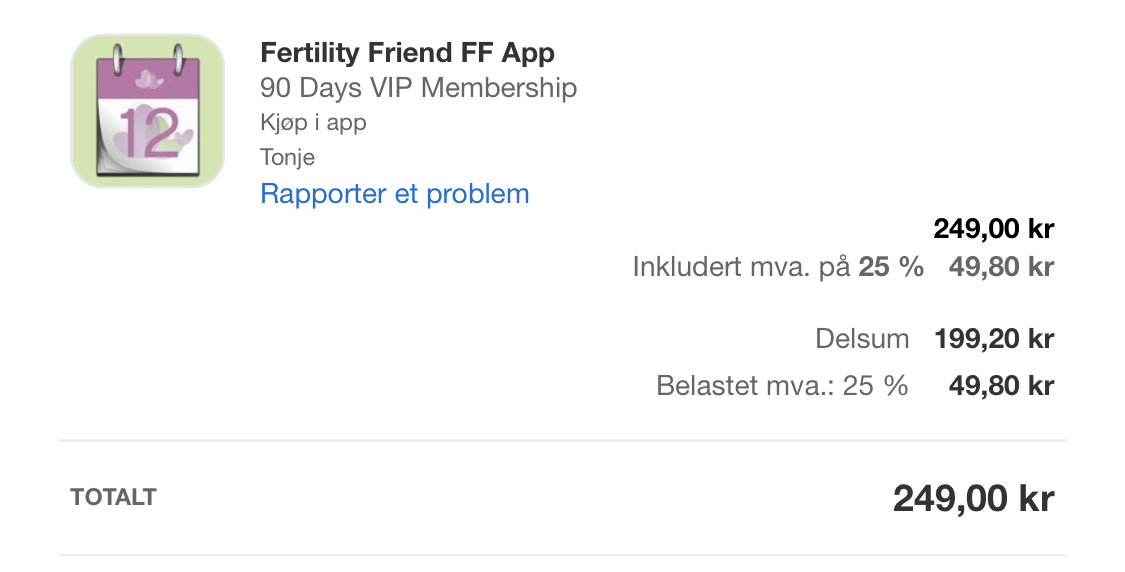The image size is (1125, 572).
Task: Click the "Inkludert mva. på 25 %" label
Action: [x=777, y=268]
